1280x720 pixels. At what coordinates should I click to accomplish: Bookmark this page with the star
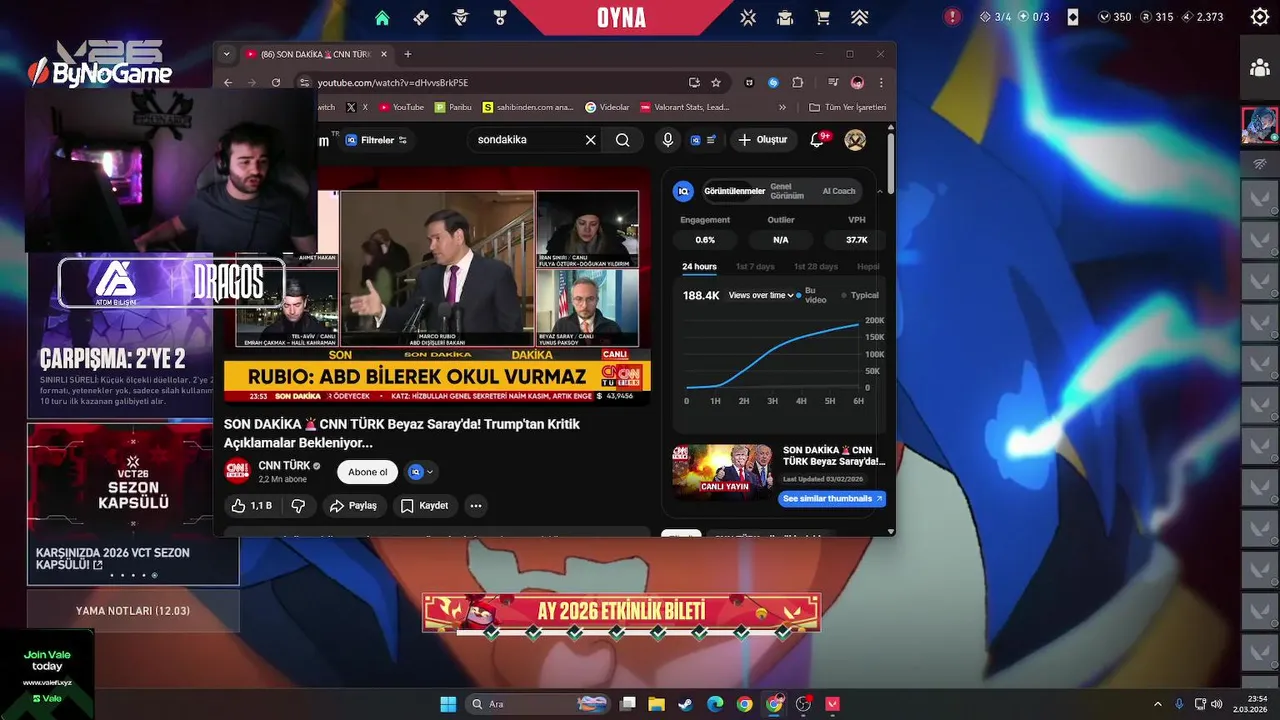point(716,82)
